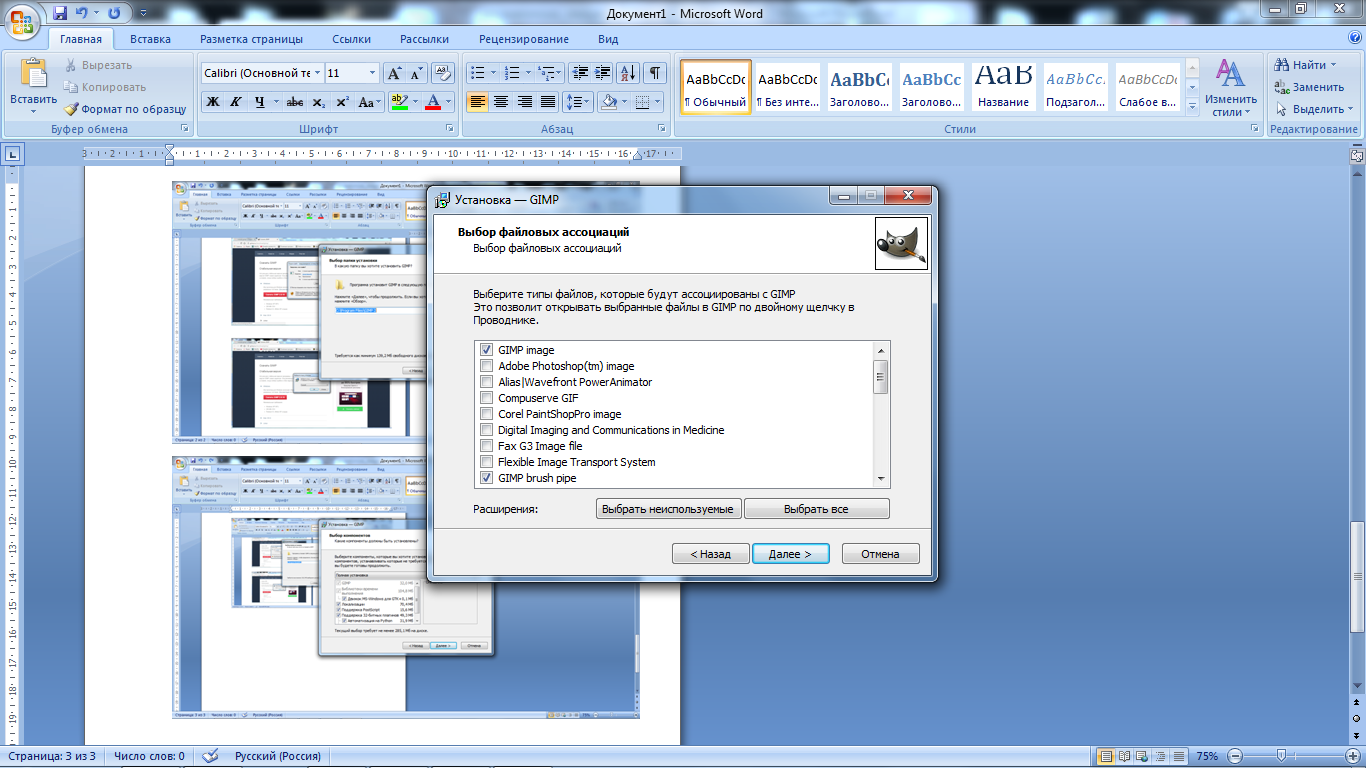Click Format Painter (Формат по образцу)
1366x768 pixels.
125,109
